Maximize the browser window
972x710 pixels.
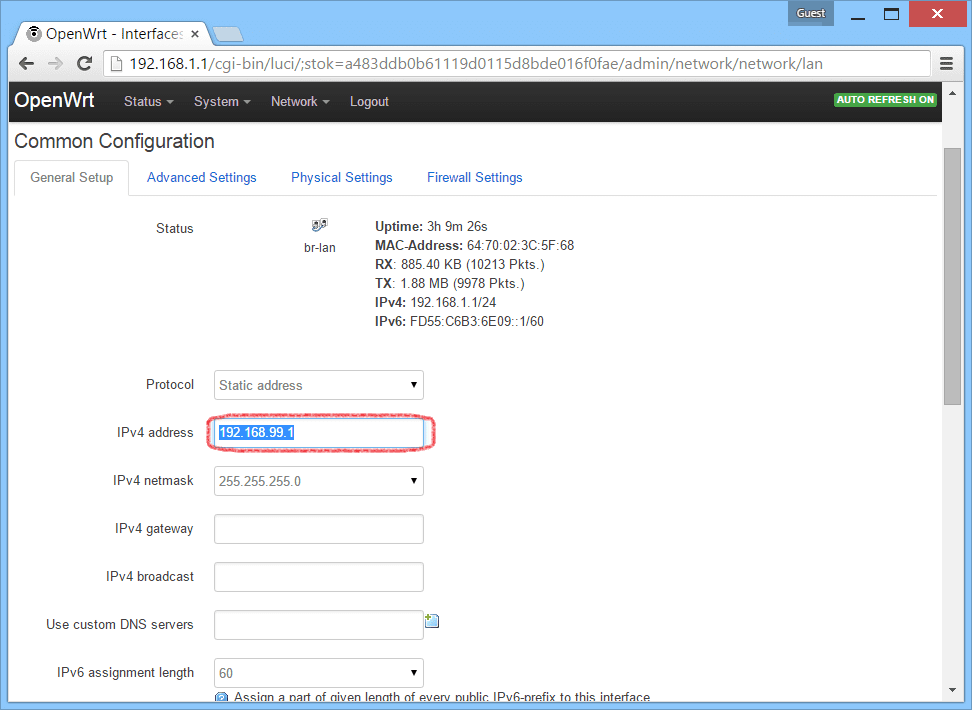[891, 14]
